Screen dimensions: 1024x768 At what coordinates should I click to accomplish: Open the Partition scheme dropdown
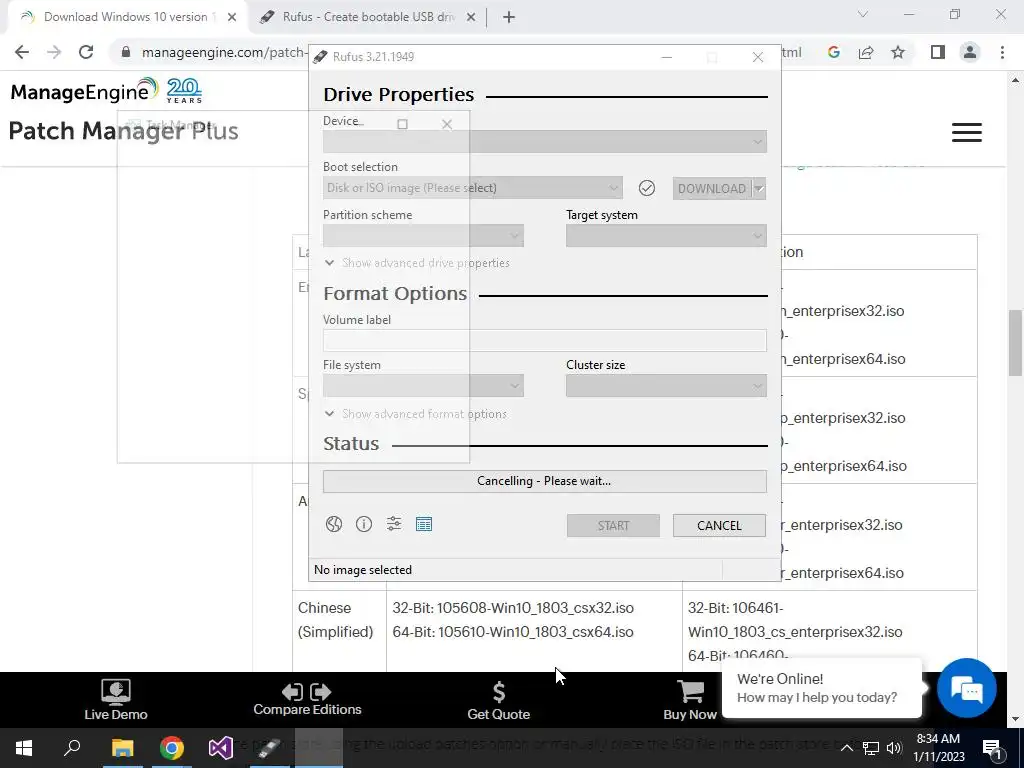[423, 236]
